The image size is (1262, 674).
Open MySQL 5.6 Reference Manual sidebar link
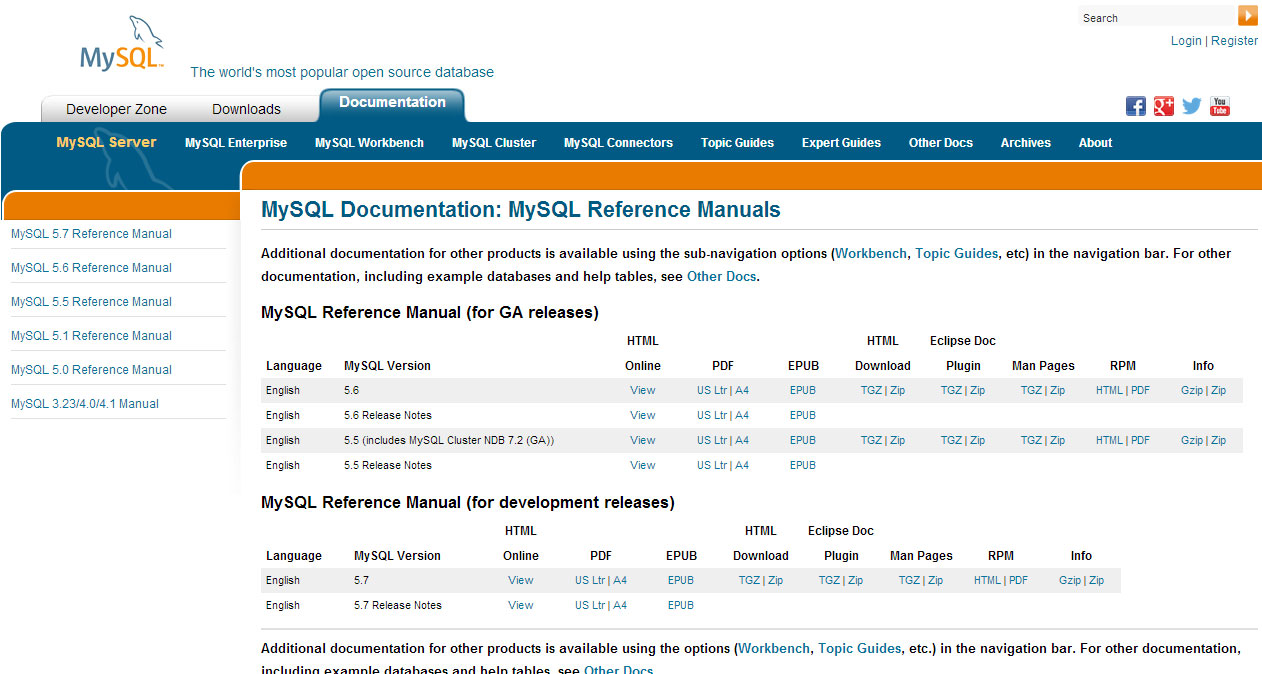[91, 268]
